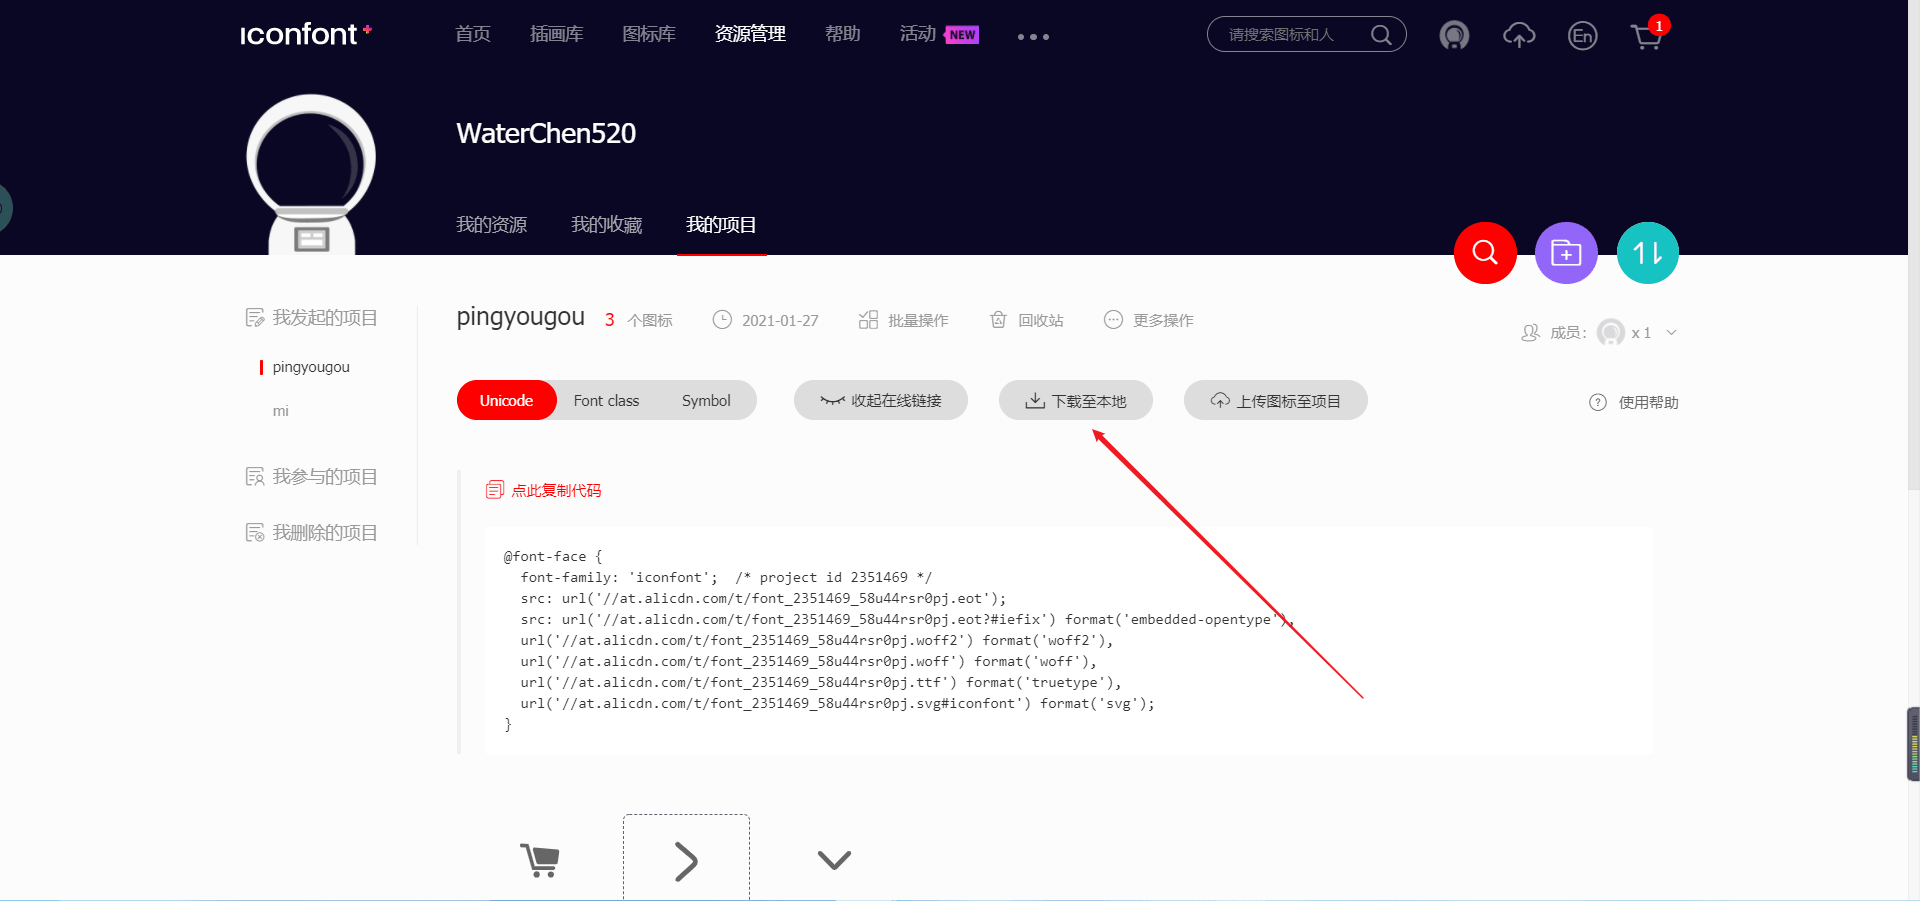The height and width of the screenshot is (901, 1920).
Task: Select the down chevron arrow icon
Action: (x=834, y=860)
